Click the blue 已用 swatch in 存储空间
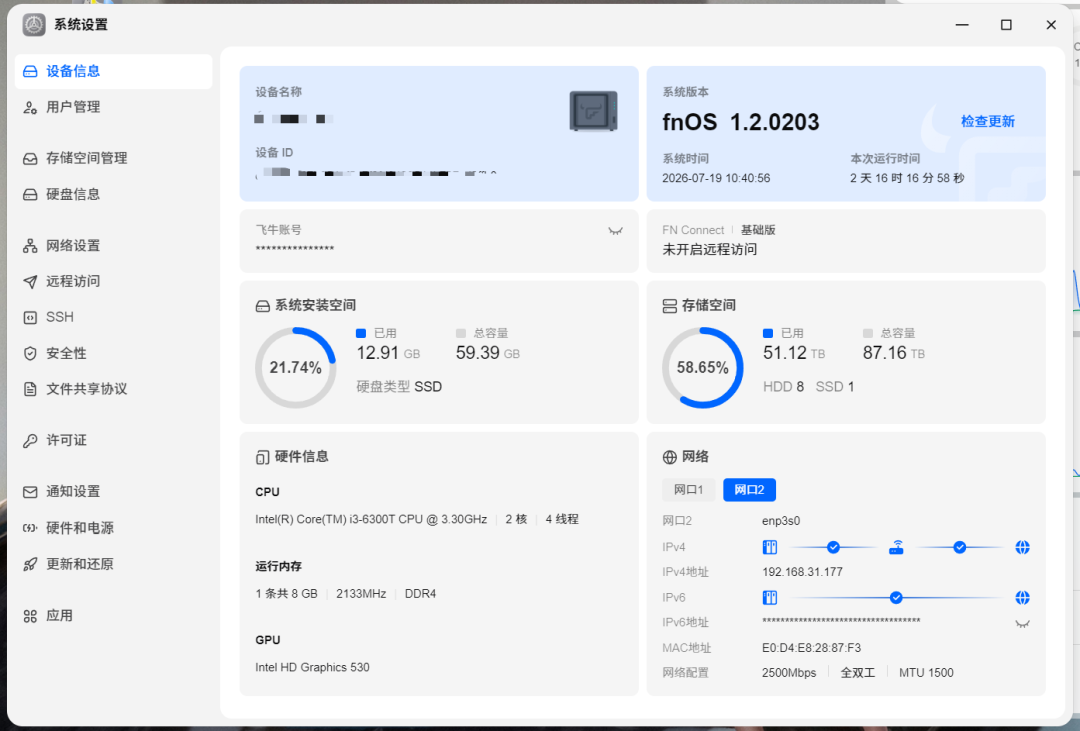 [768, 333]
